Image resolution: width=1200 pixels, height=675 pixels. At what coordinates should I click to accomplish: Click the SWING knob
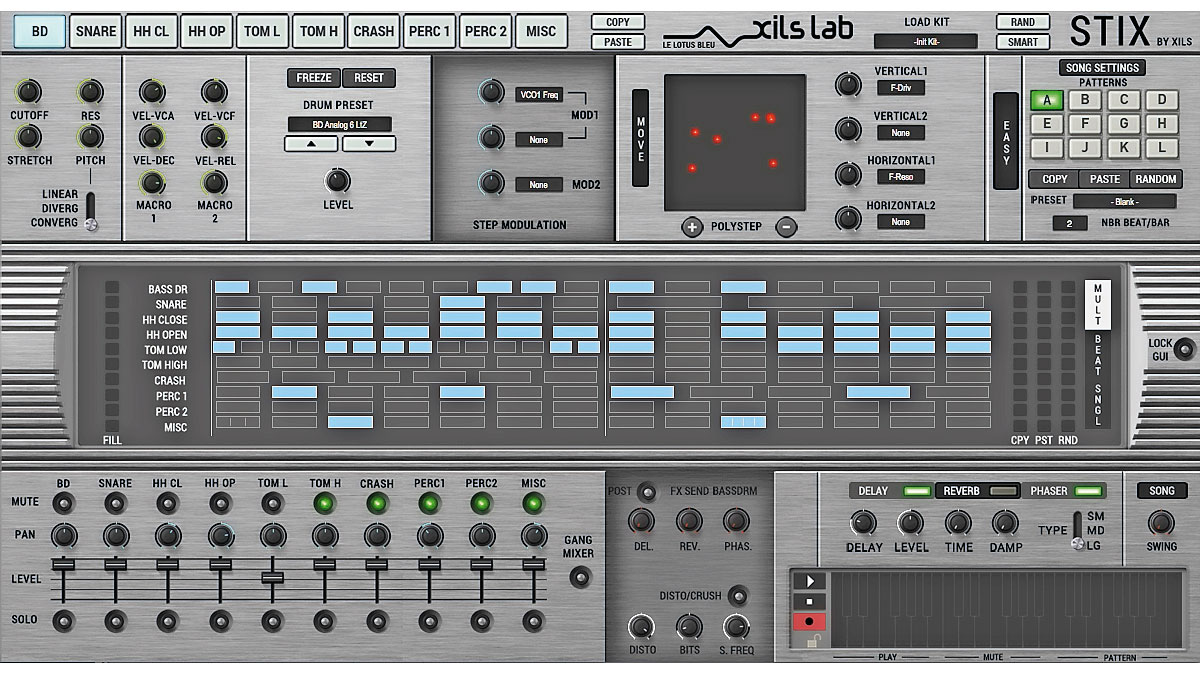[x=1161, y=523]
